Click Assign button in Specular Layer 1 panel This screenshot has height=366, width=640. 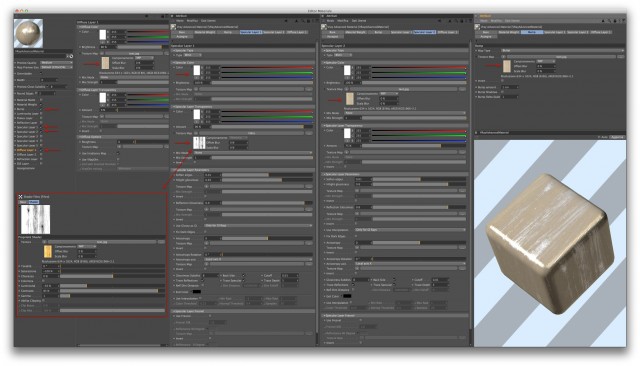point(182,37)
